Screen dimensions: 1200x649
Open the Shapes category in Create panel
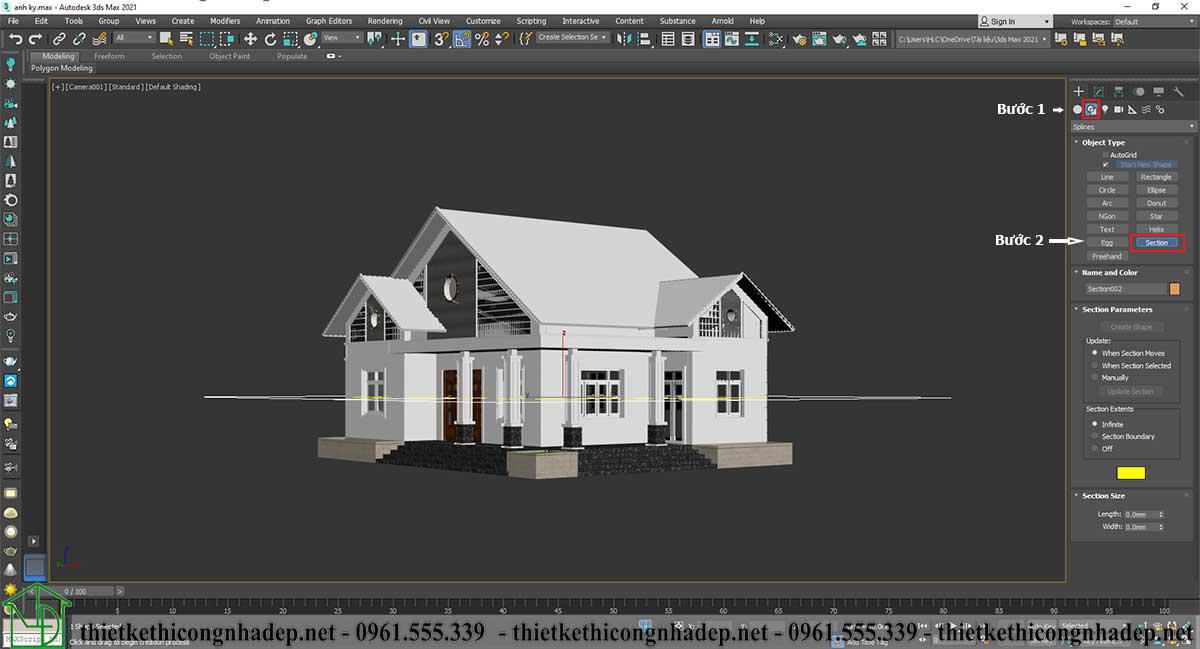click(1092, 109)
